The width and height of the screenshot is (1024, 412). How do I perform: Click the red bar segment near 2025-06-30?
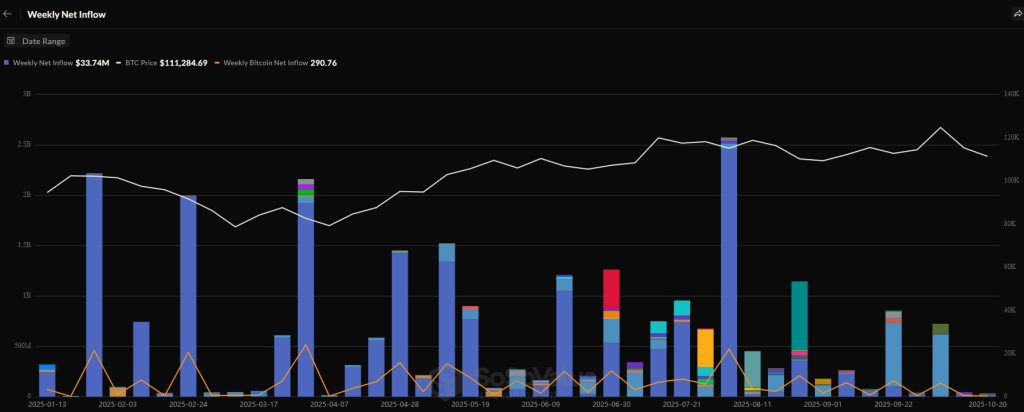click(611, 289)
